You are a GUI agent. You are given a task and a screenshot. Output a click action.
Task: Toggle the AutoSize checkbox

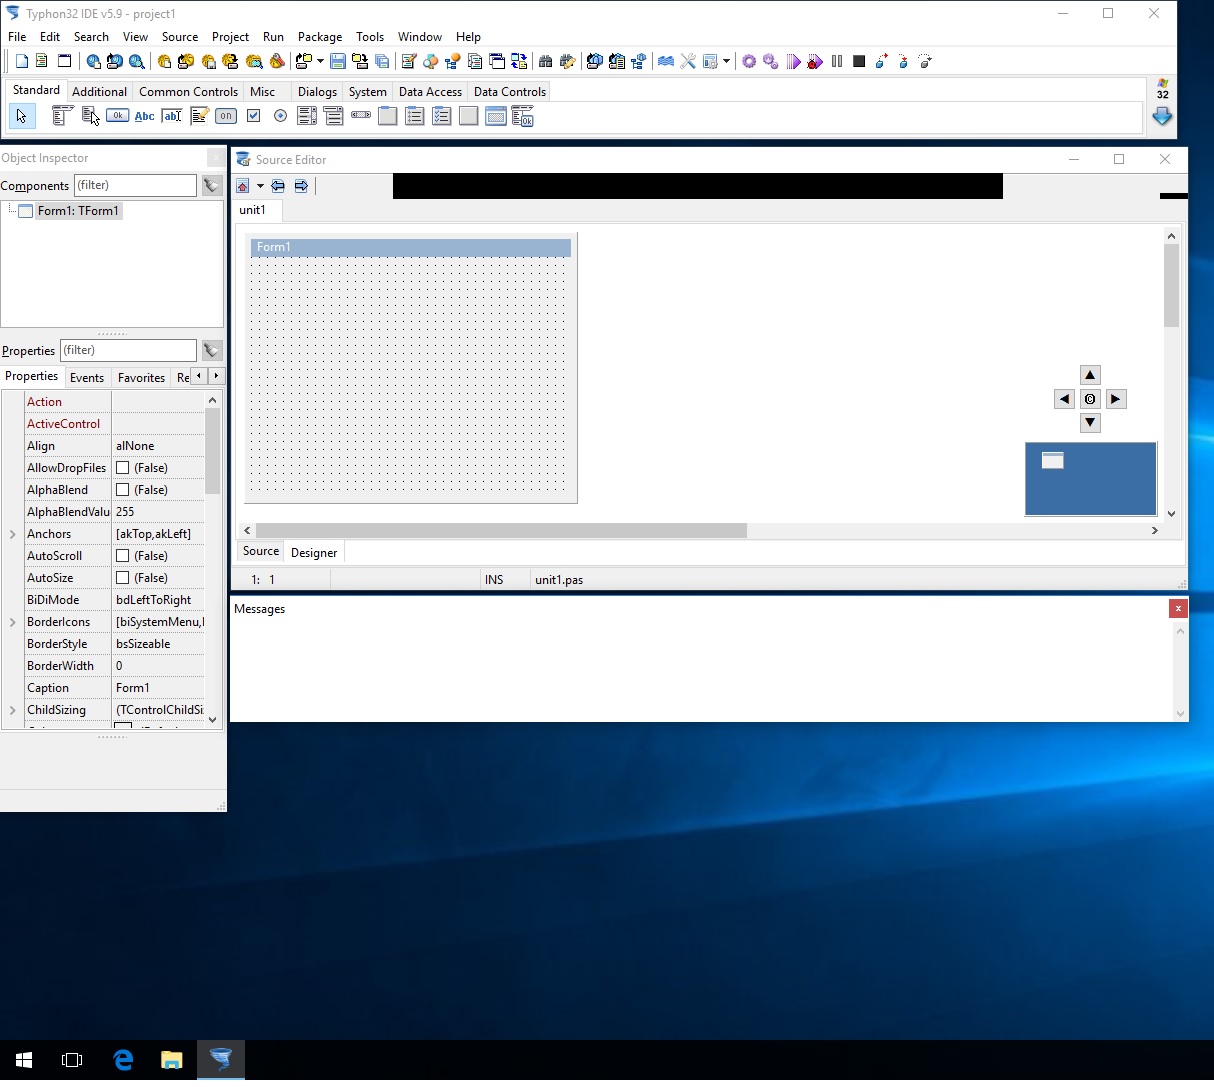[x=122, y=578]
